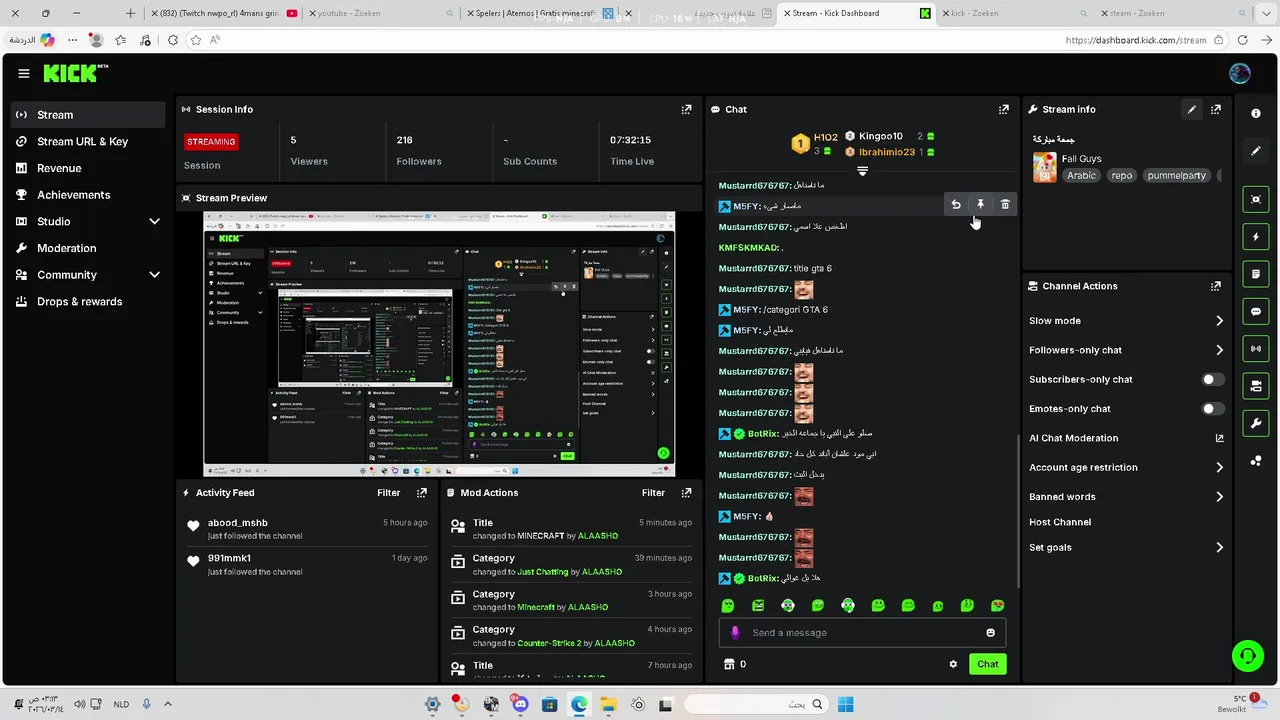Open AI Chat Moderation external link
The height and width of the screenshot is (720, 1280).
pyautogui.click(x=1219, y=438)
